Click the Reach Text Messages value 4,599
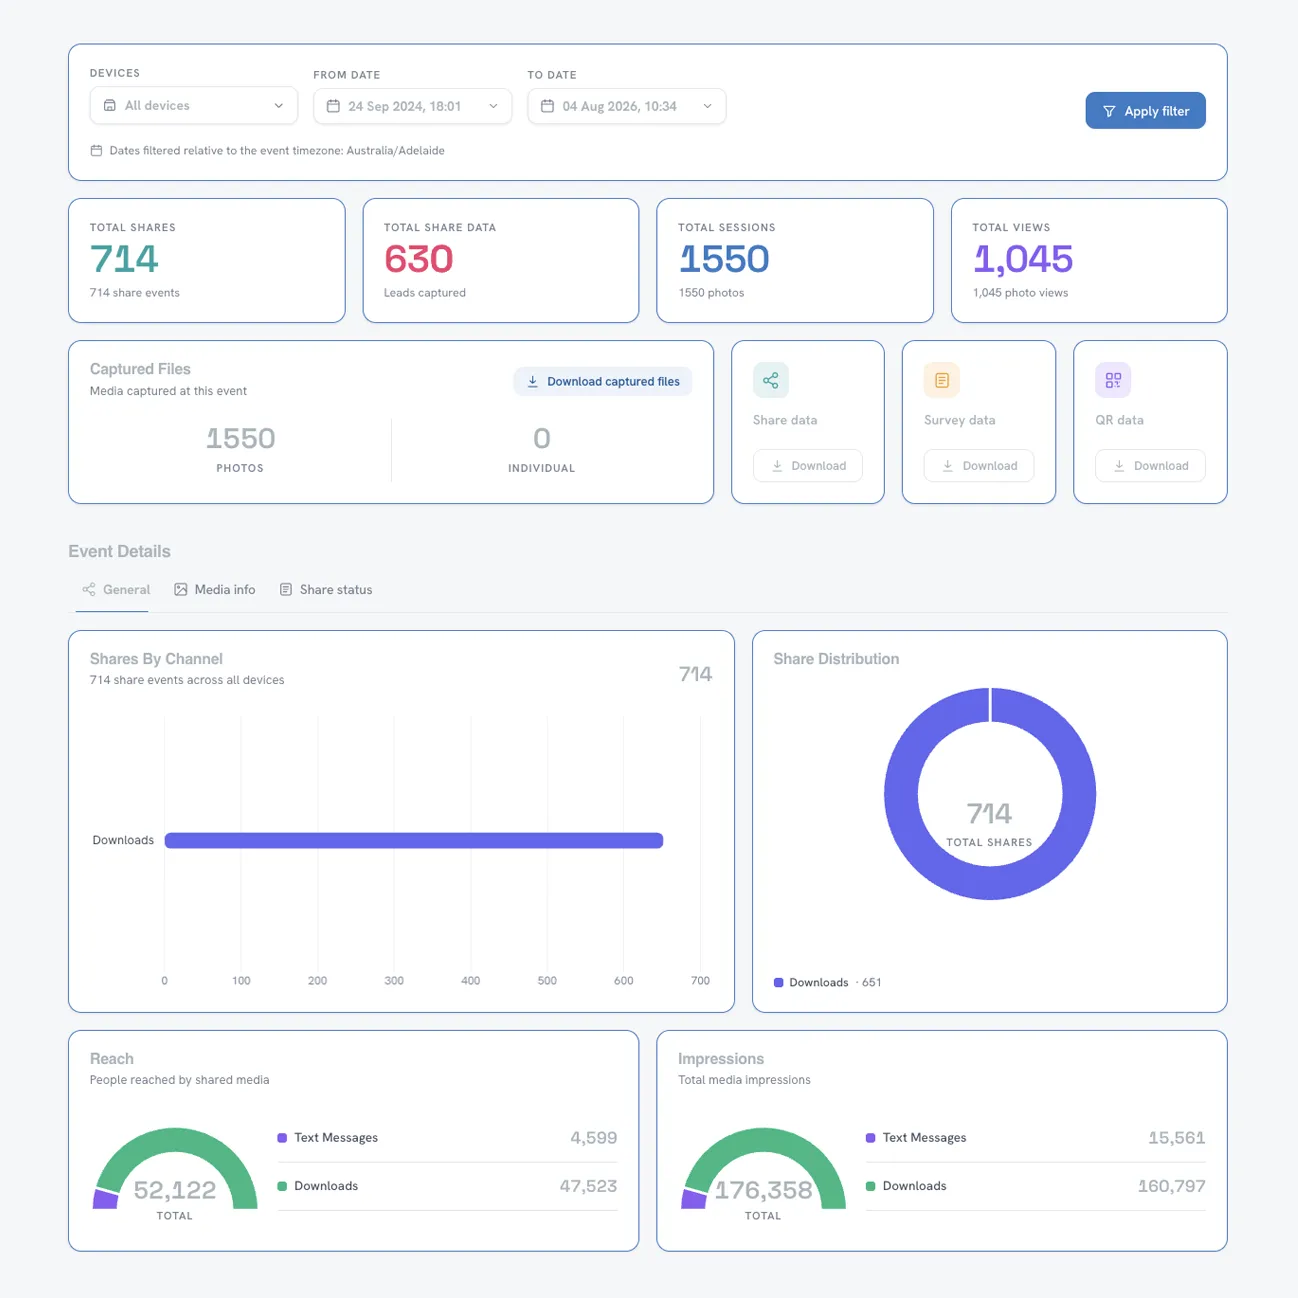 594,1138
